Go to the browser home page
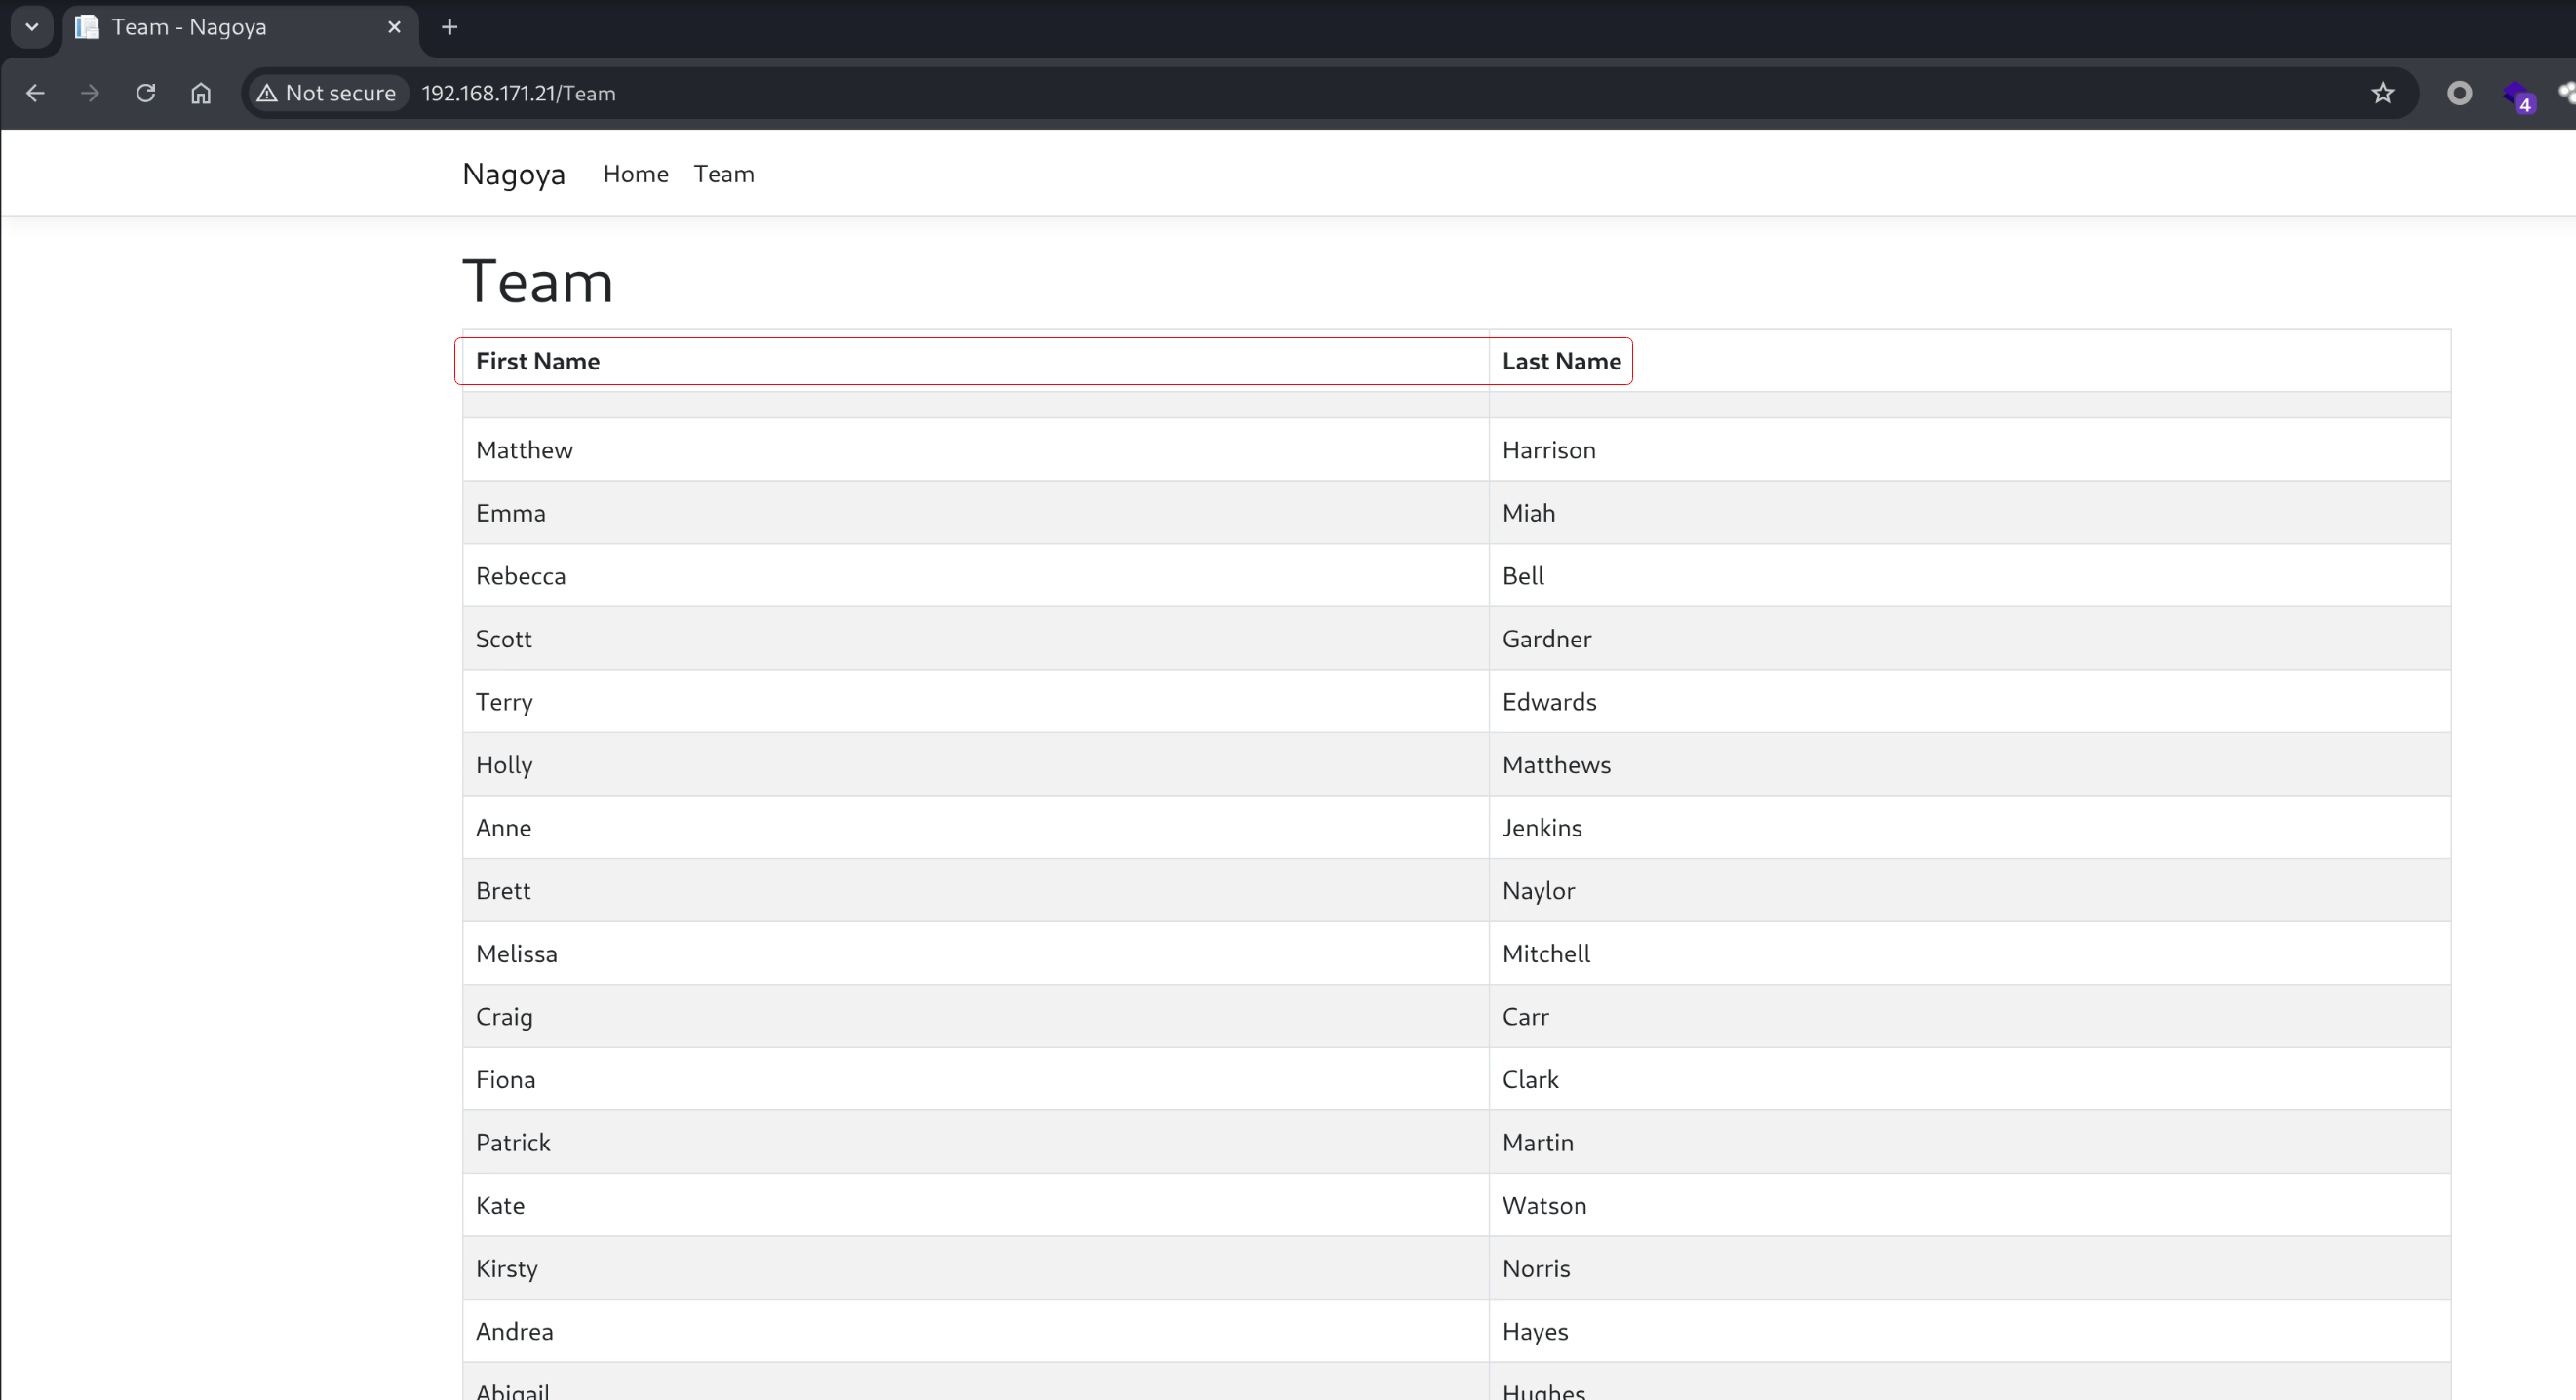 201,93
